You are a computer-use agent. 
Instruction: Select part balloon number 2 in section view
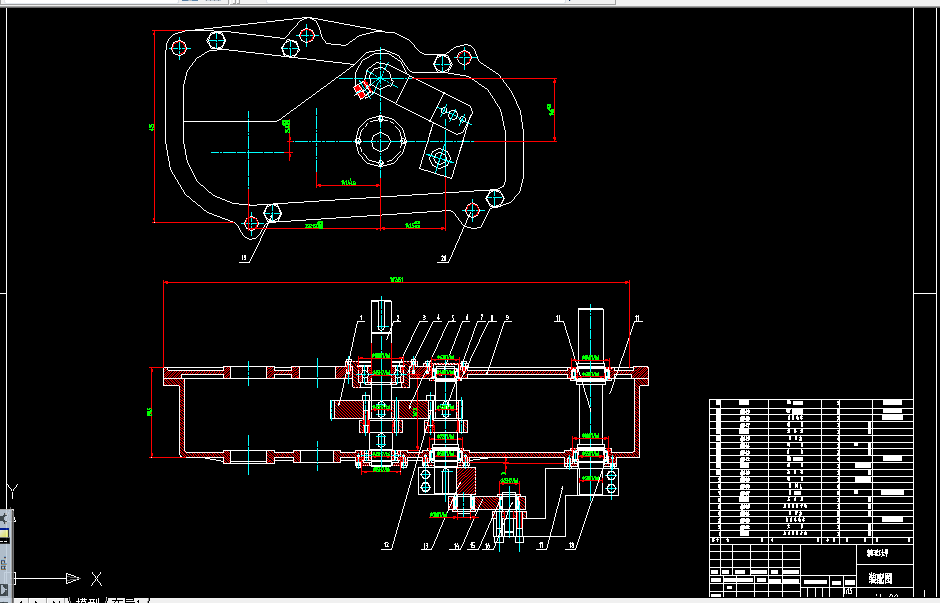click(x=398, y=318)
